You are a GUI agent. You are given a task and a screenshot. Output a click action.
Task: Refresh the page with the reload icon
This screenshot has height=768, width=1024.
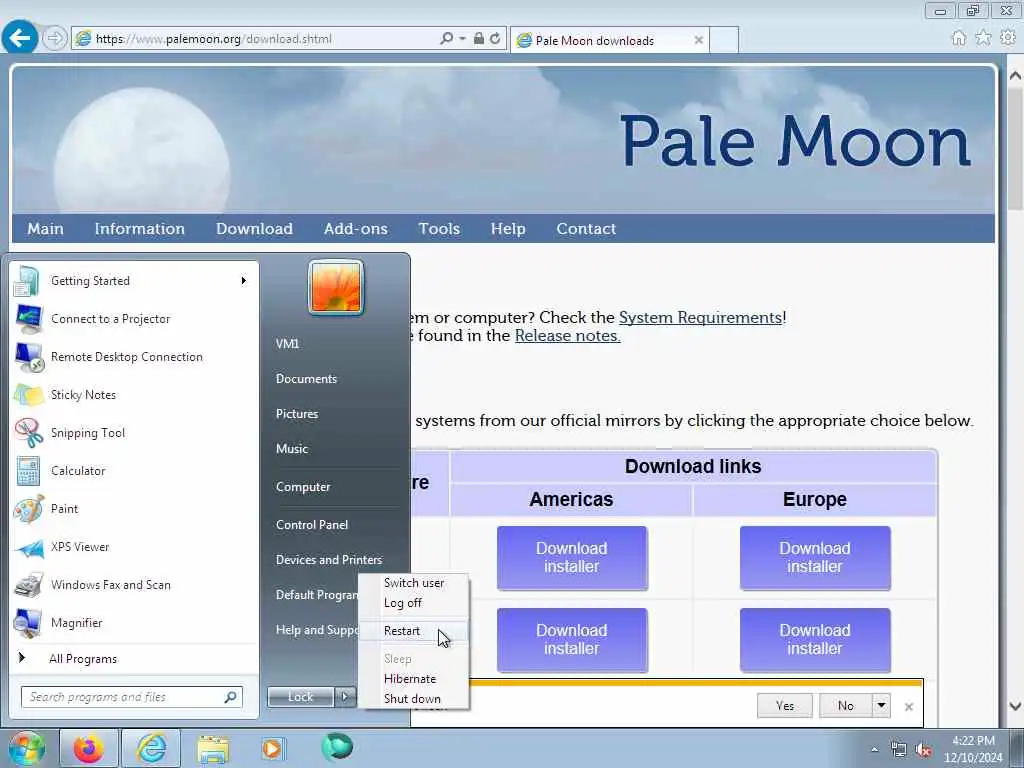click(x=496, y=39)
